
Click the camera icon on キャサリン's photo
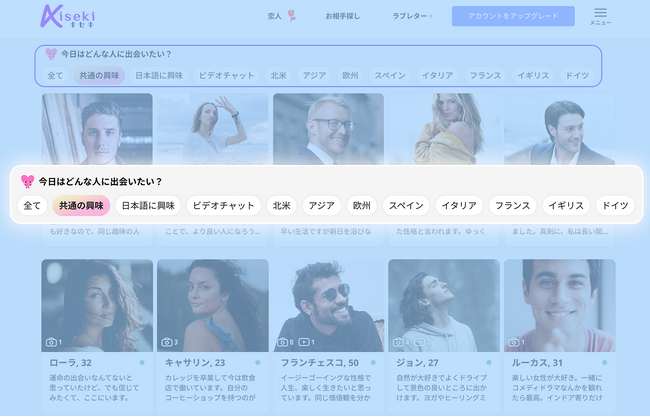pyautogui.click(x=166, y=341)
